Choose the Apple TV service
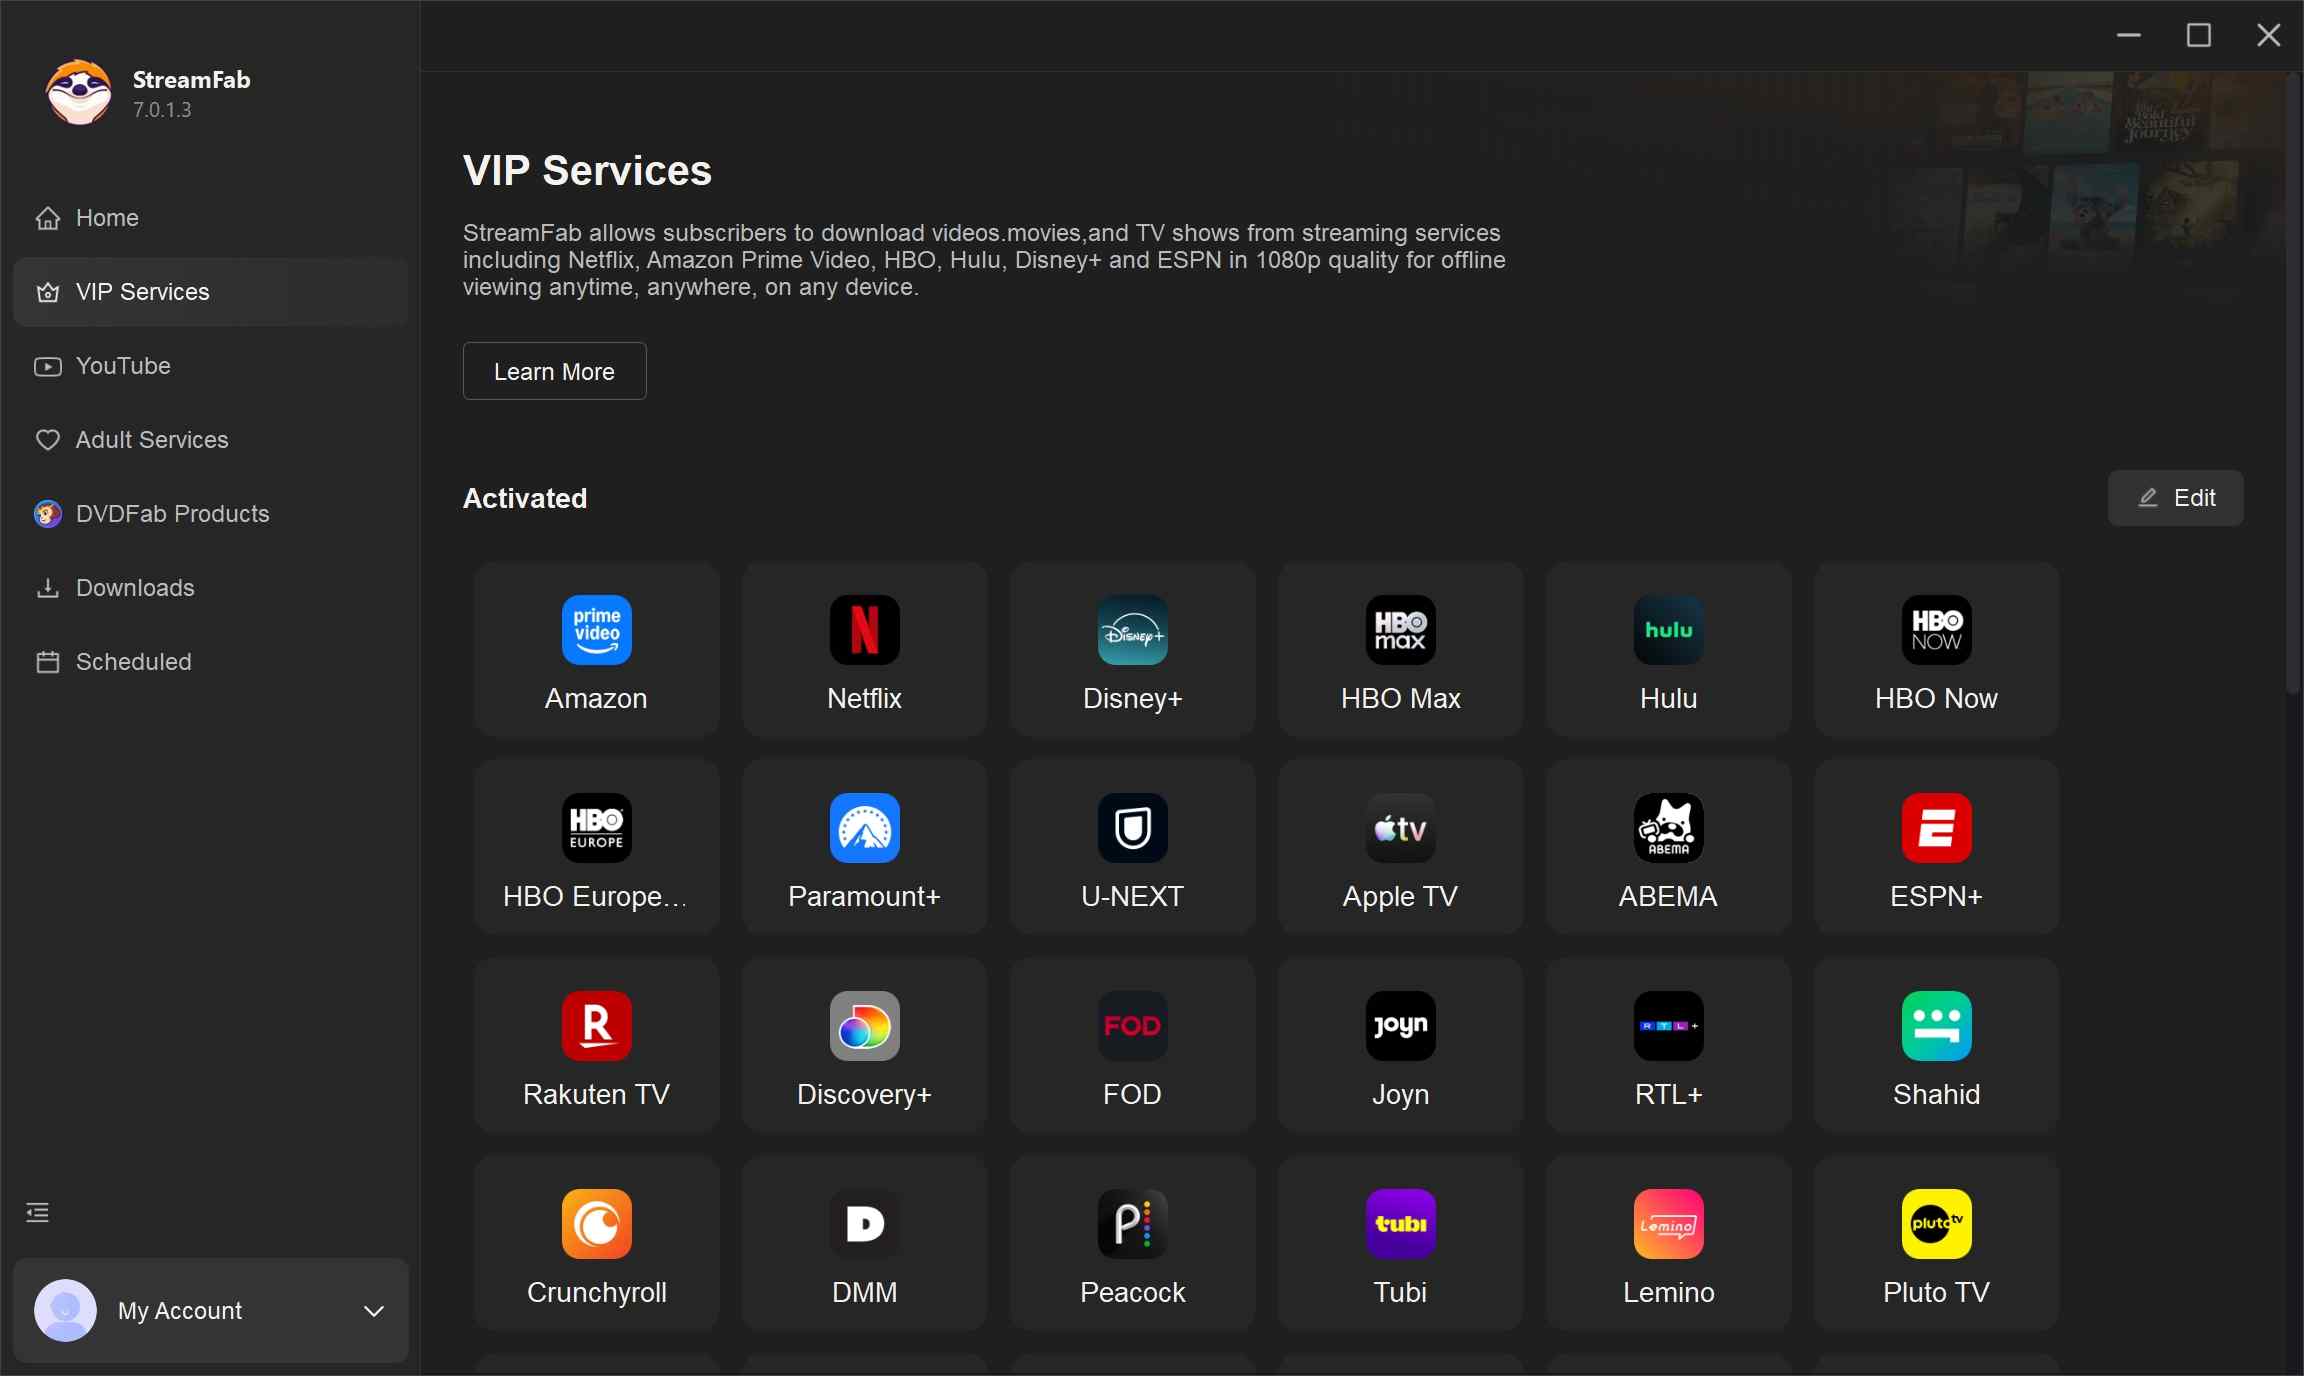This screenshot has width=2304, height=1376. tap(1400, 848)
